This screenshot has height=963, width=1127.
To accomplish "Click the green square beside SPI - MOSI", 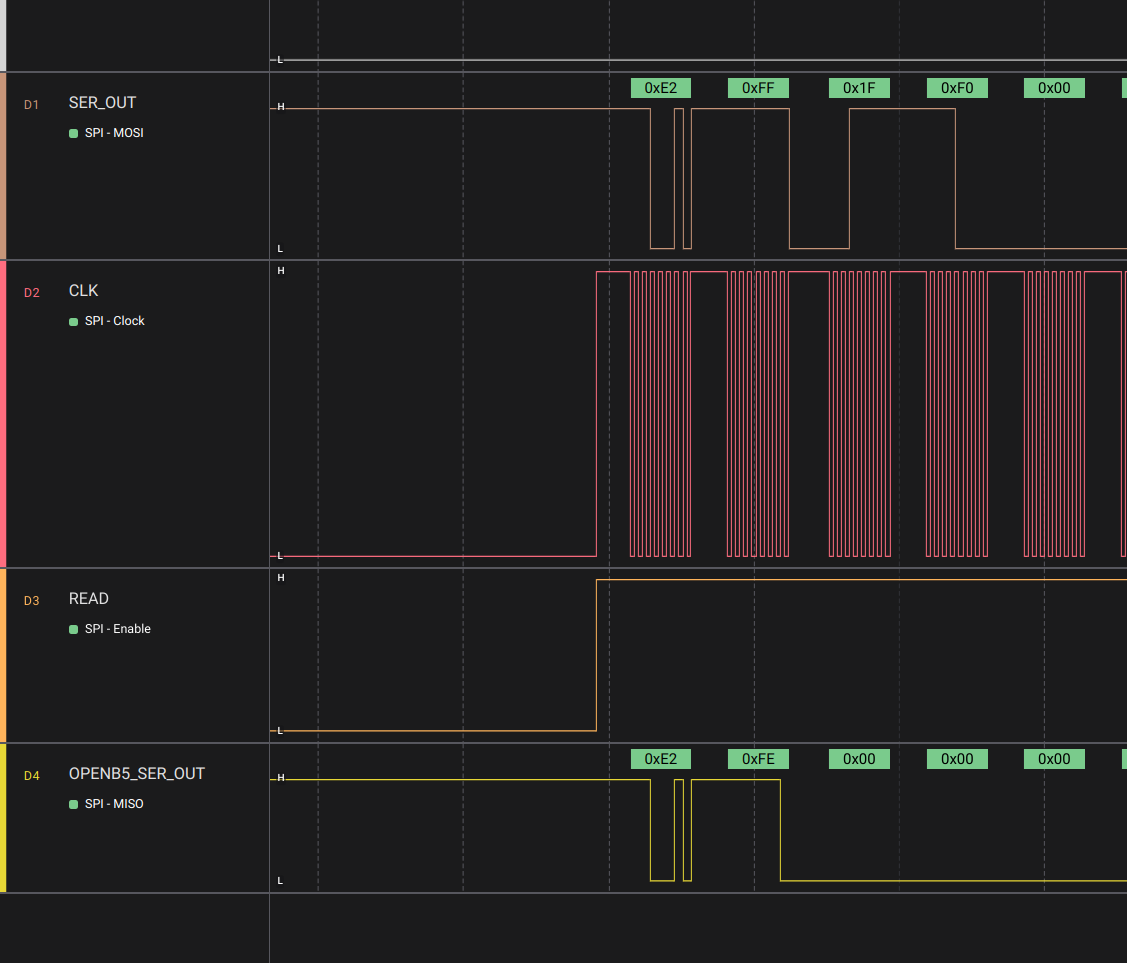I will (74, 133).
